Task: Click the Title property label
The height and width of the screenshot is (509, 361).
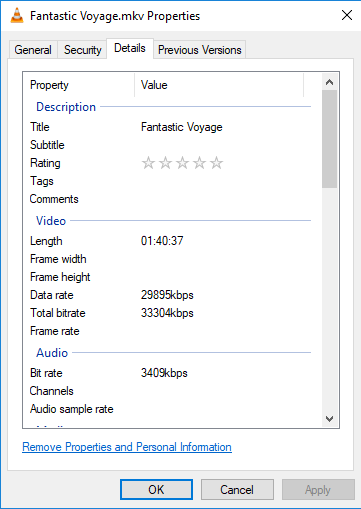Action: (40, 127)
